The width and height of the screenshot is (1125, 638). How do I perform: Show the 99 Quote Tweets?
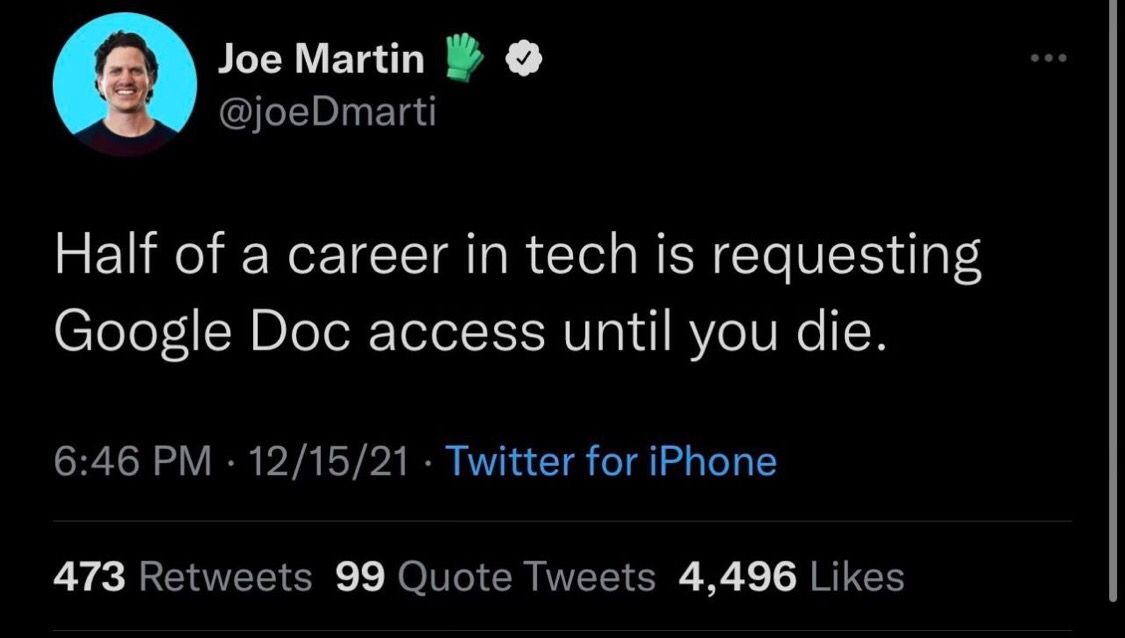pos(496,576)
